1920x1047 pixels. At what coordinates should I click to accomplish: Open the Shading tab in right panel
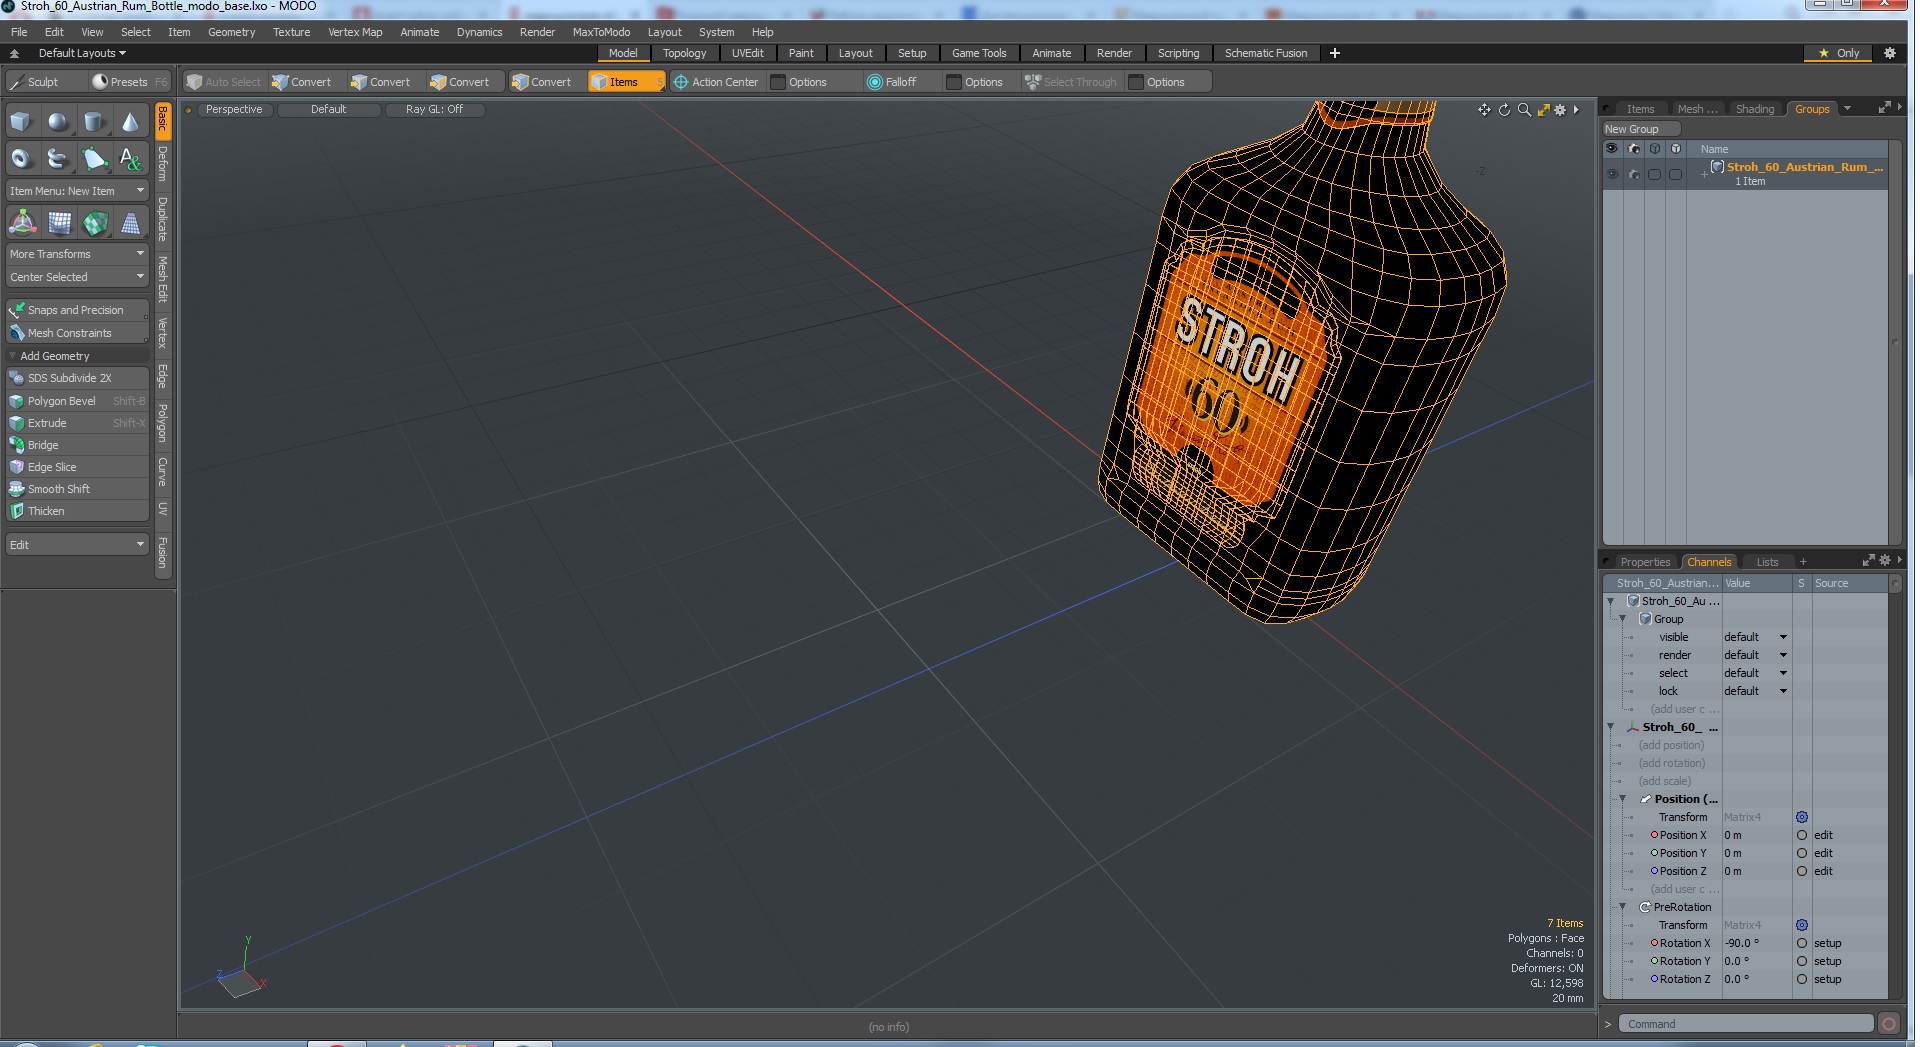click(1754, 109)
